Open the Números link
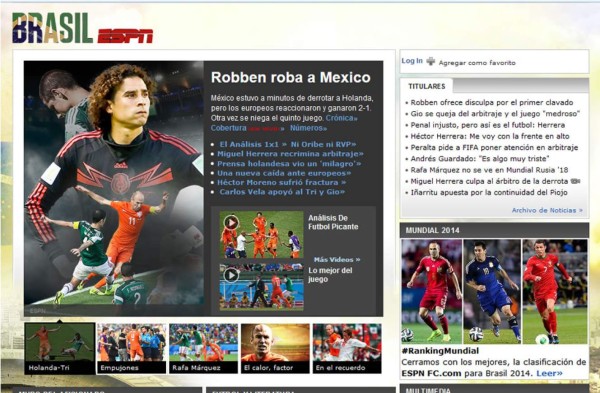 (x=308, y=128)
